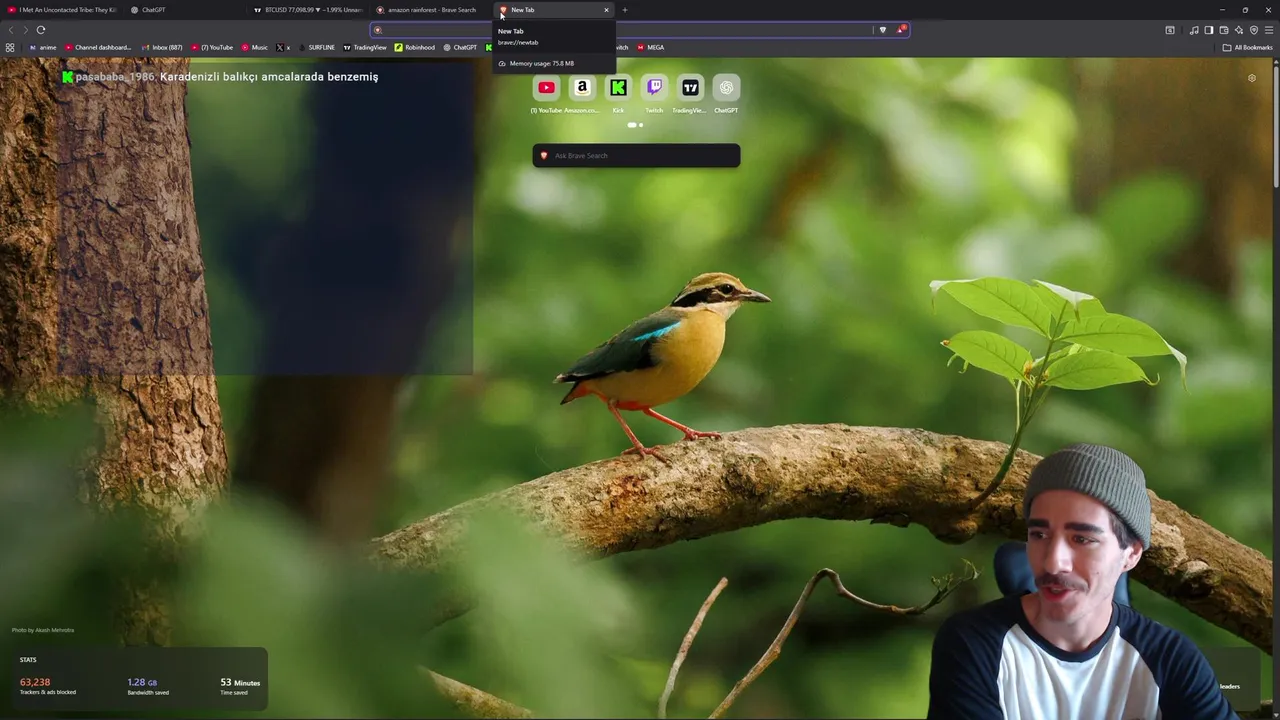Open the (7) YouTube bookmark
Viewport: 1280px width, 720px height.
click(x=212, y=47)
